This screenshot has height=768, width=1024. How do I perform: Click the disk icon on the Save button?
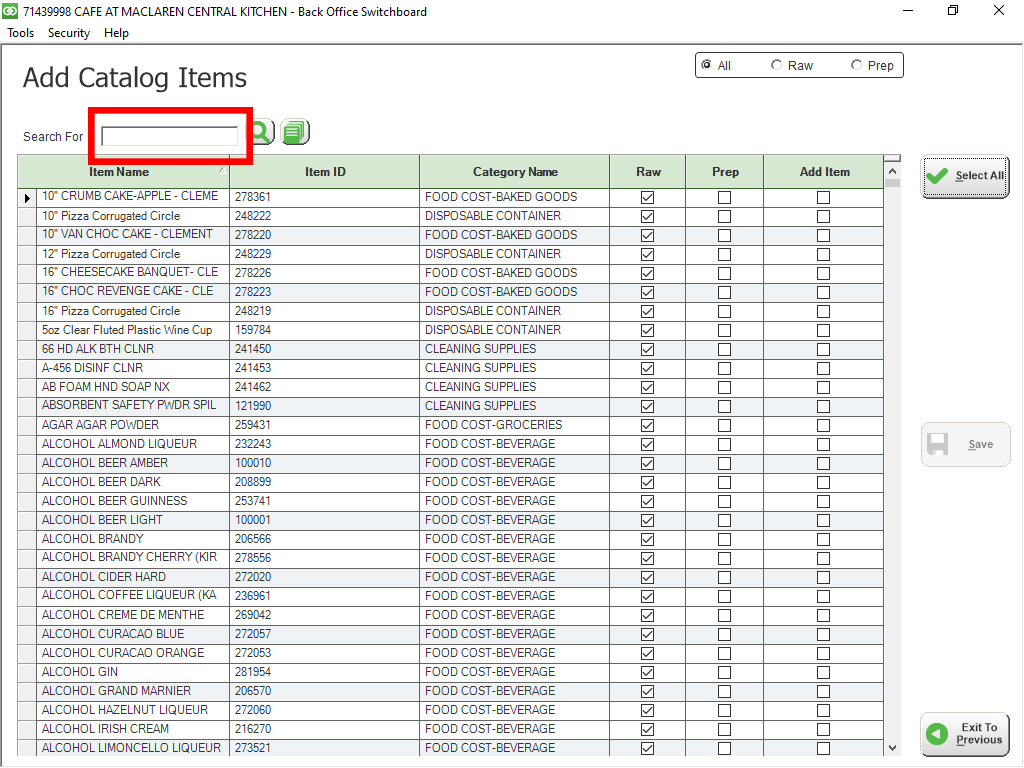(x=939, y=444)
